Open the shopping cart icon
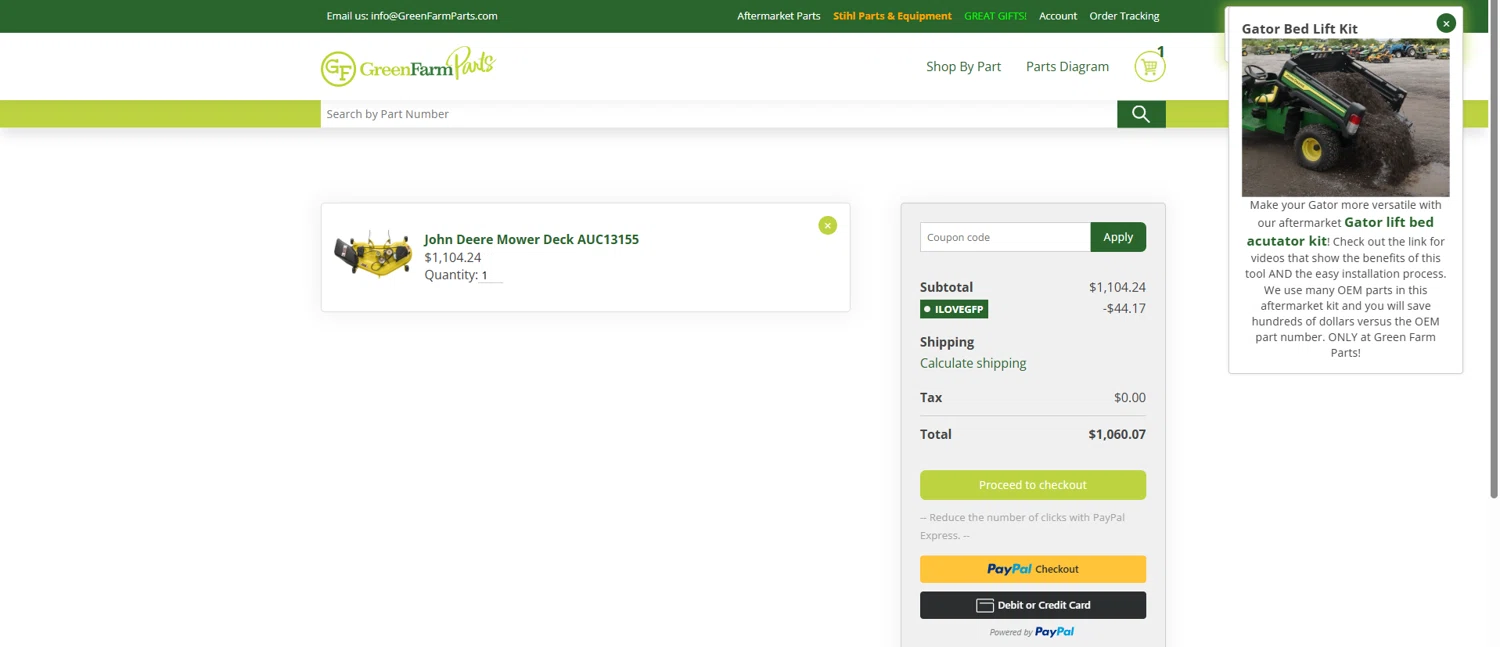 pyautogui.click(x=1149, y=67)
